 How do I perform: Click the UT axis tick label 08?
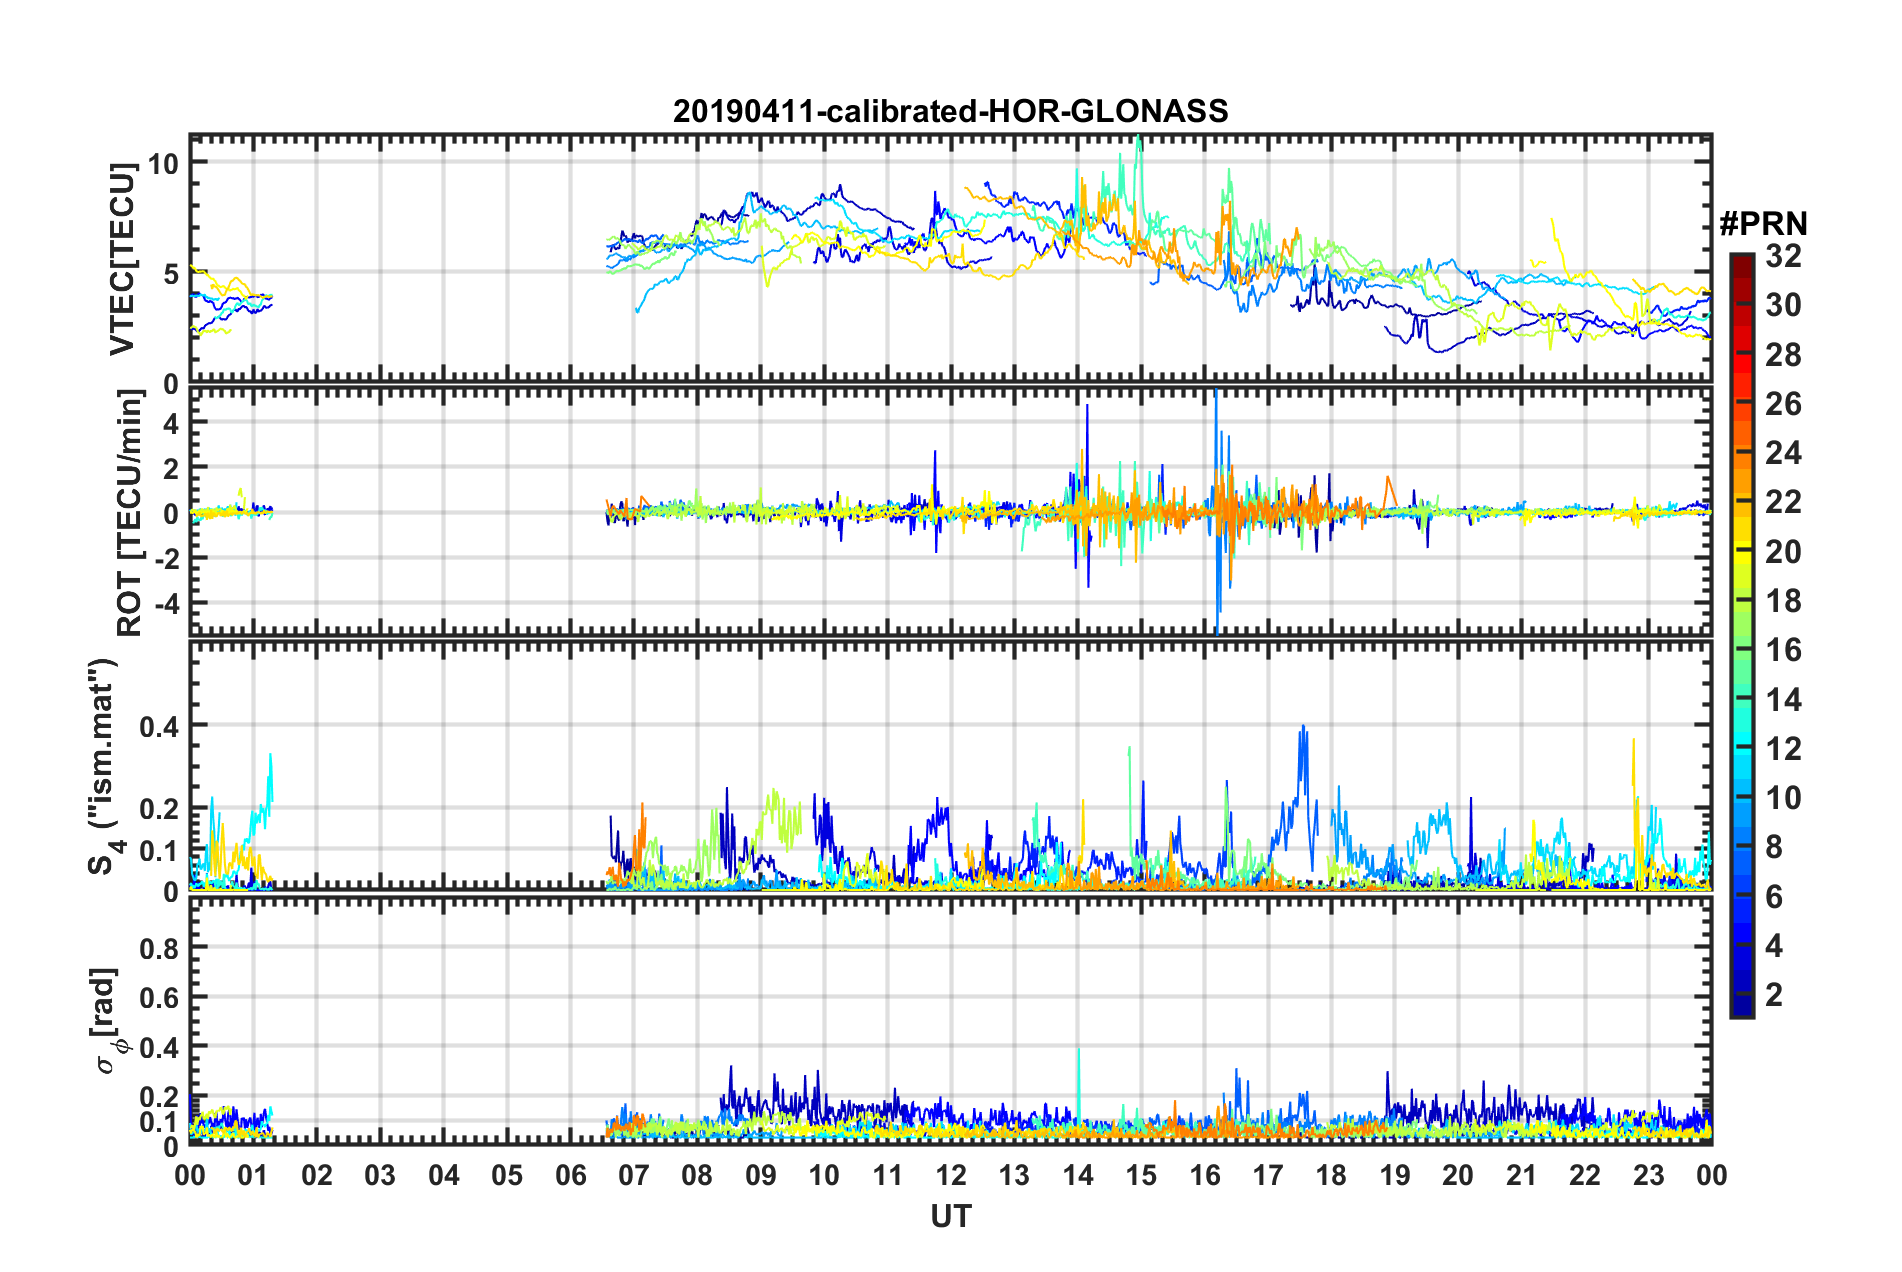(x=697, y=1175)
